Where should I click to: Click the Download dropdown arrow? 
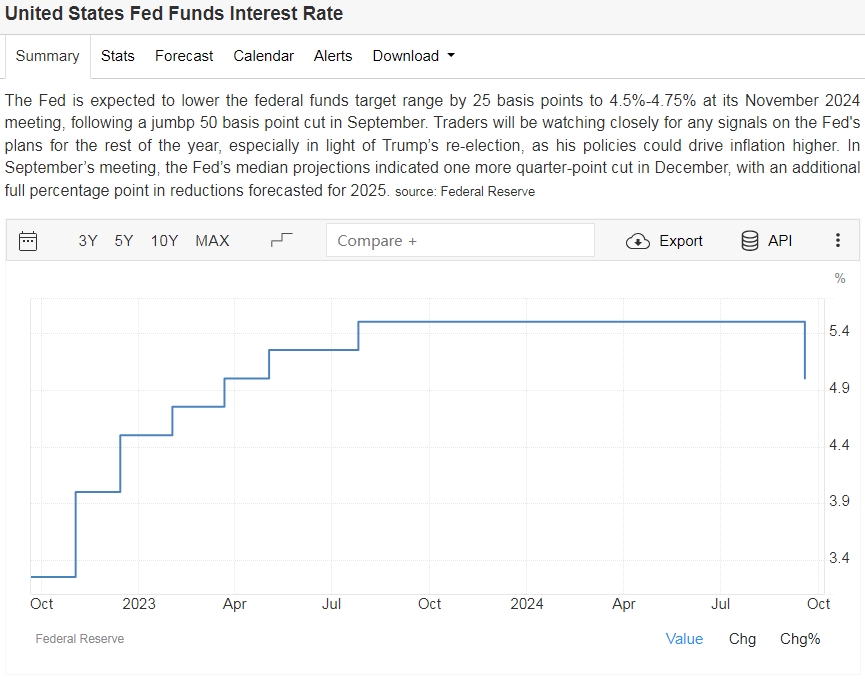tap(451, 56)
